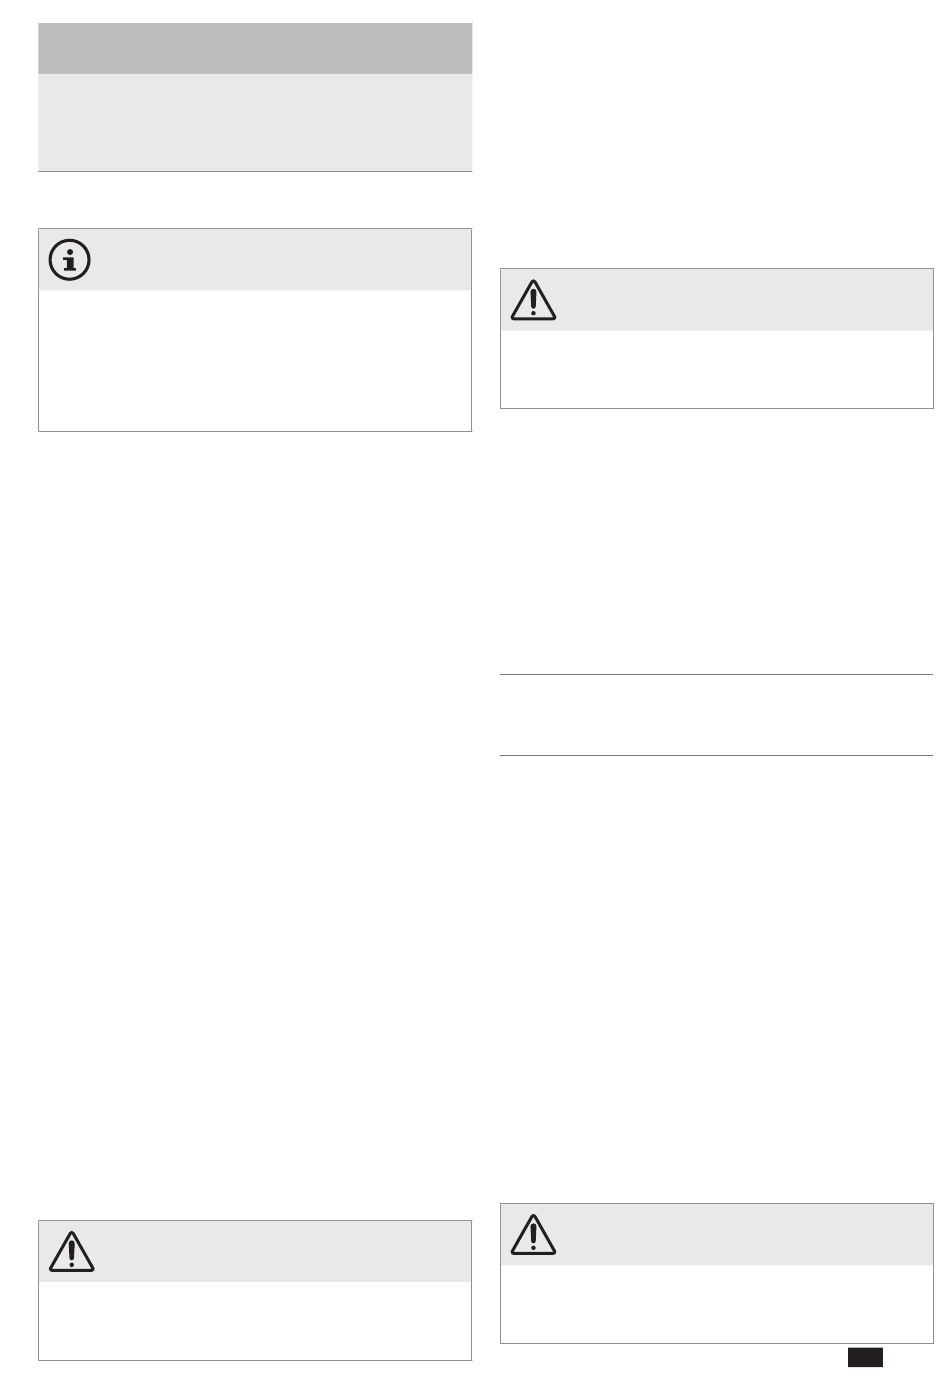Select the dark gray title banner
The height and width of the screenshot is (1374, 950).
[x=255, y=48]
